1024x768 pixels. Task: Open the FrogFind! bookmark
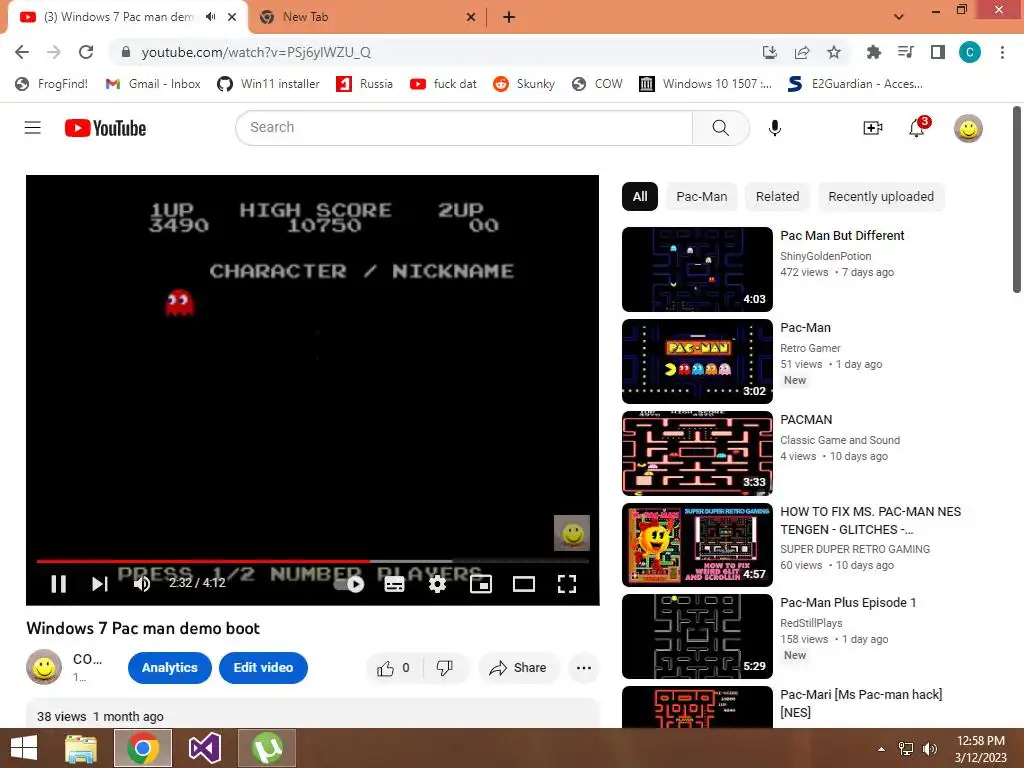[51, 84]
